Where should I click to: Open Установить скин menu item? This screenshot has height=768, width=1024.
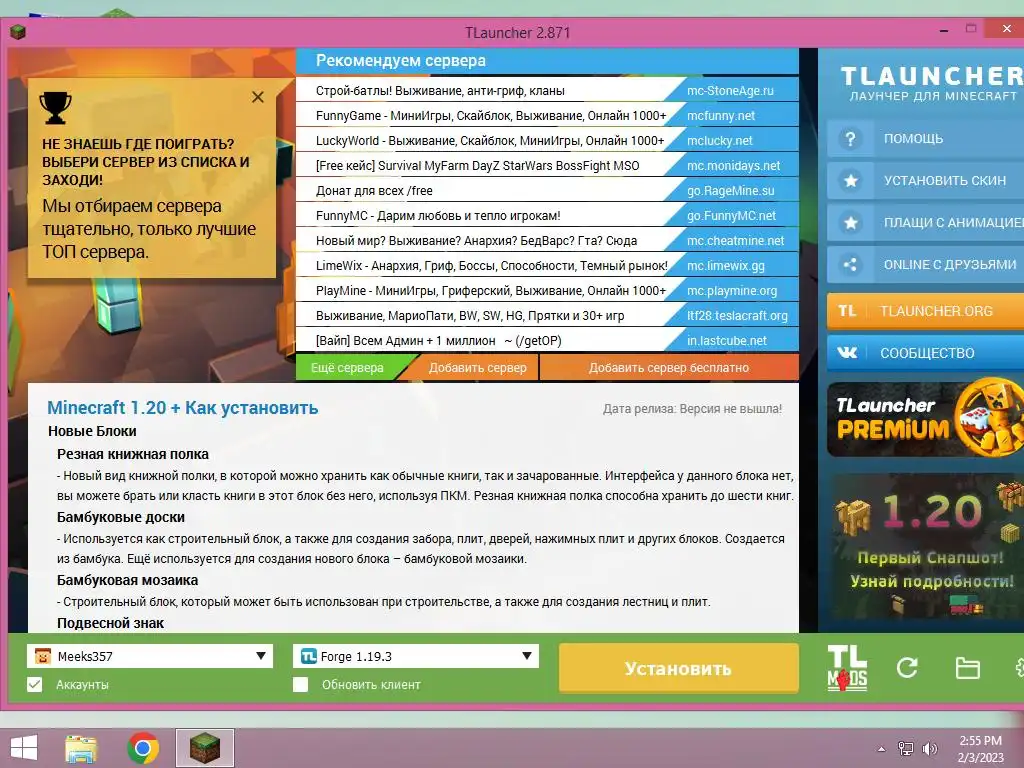point(925,181)
